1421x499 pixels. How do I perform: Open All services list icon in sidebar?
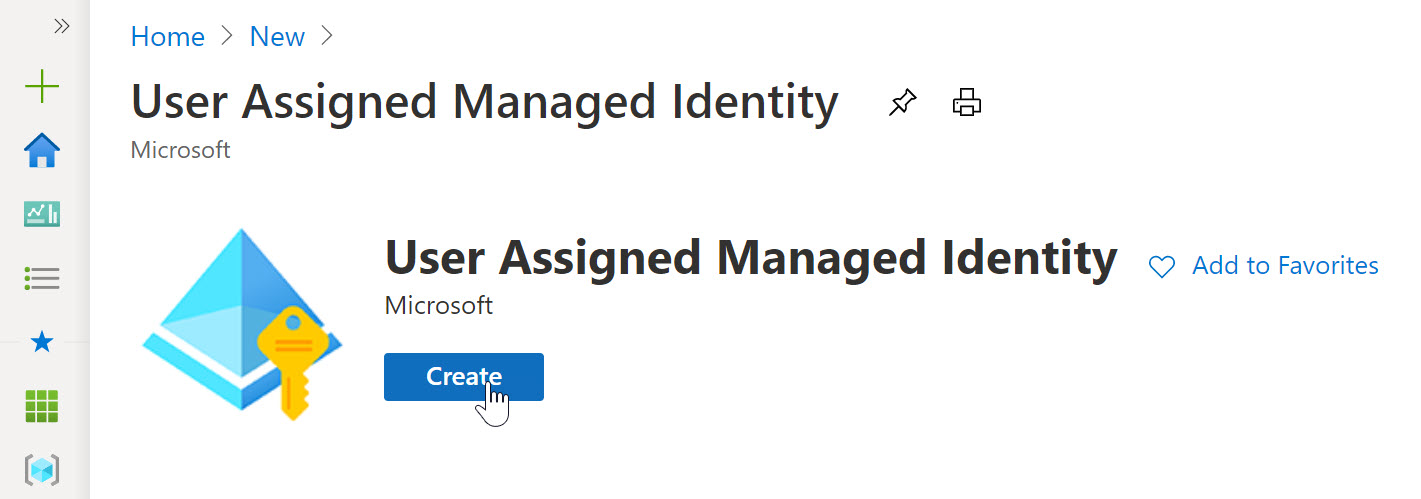click(x=42, y=278)
